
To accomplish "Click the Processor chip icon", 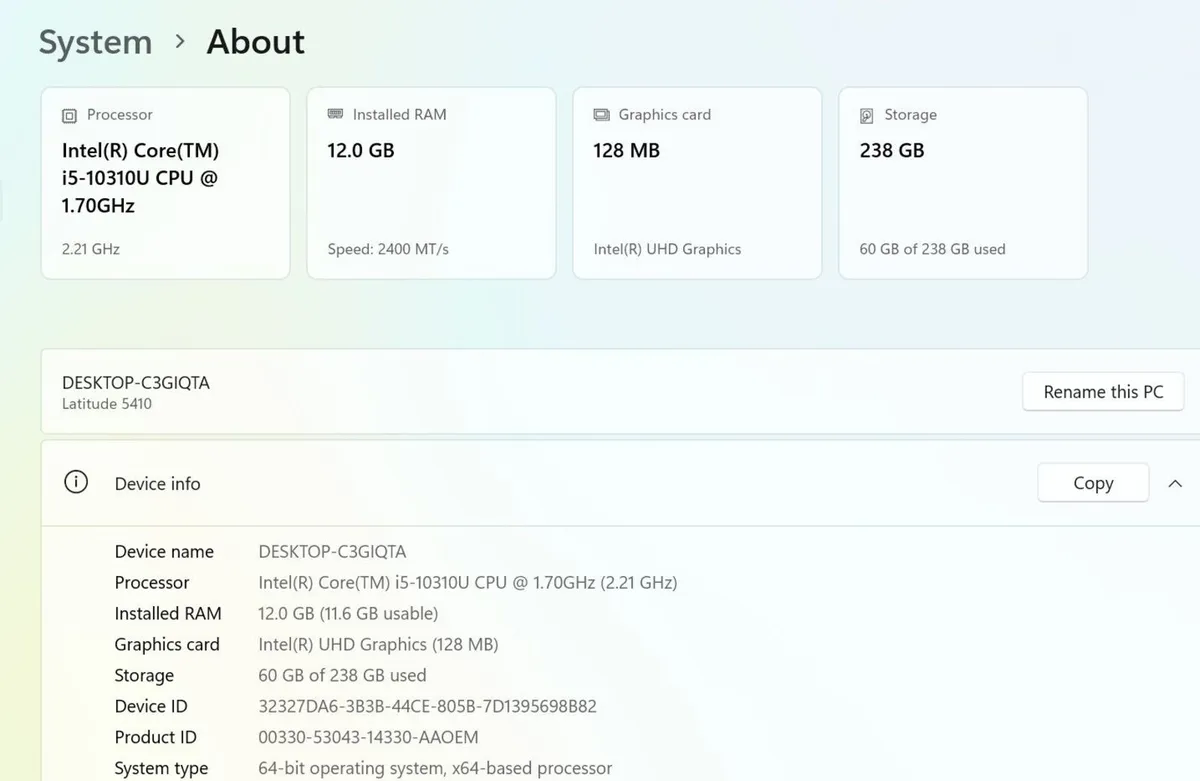I will coord(69,116).
